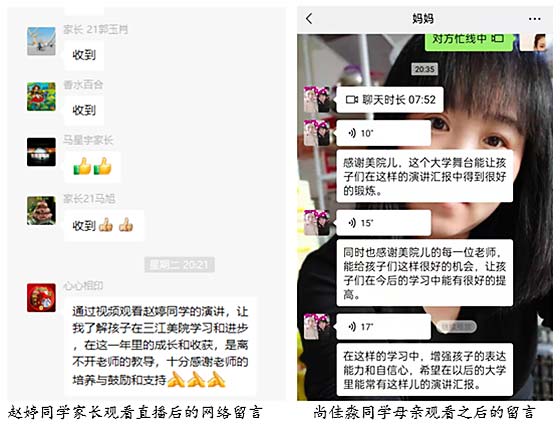Open 心心相印 red avatar
The height and width of the screenshot is (431, 560).
click(x=41, y=298)
